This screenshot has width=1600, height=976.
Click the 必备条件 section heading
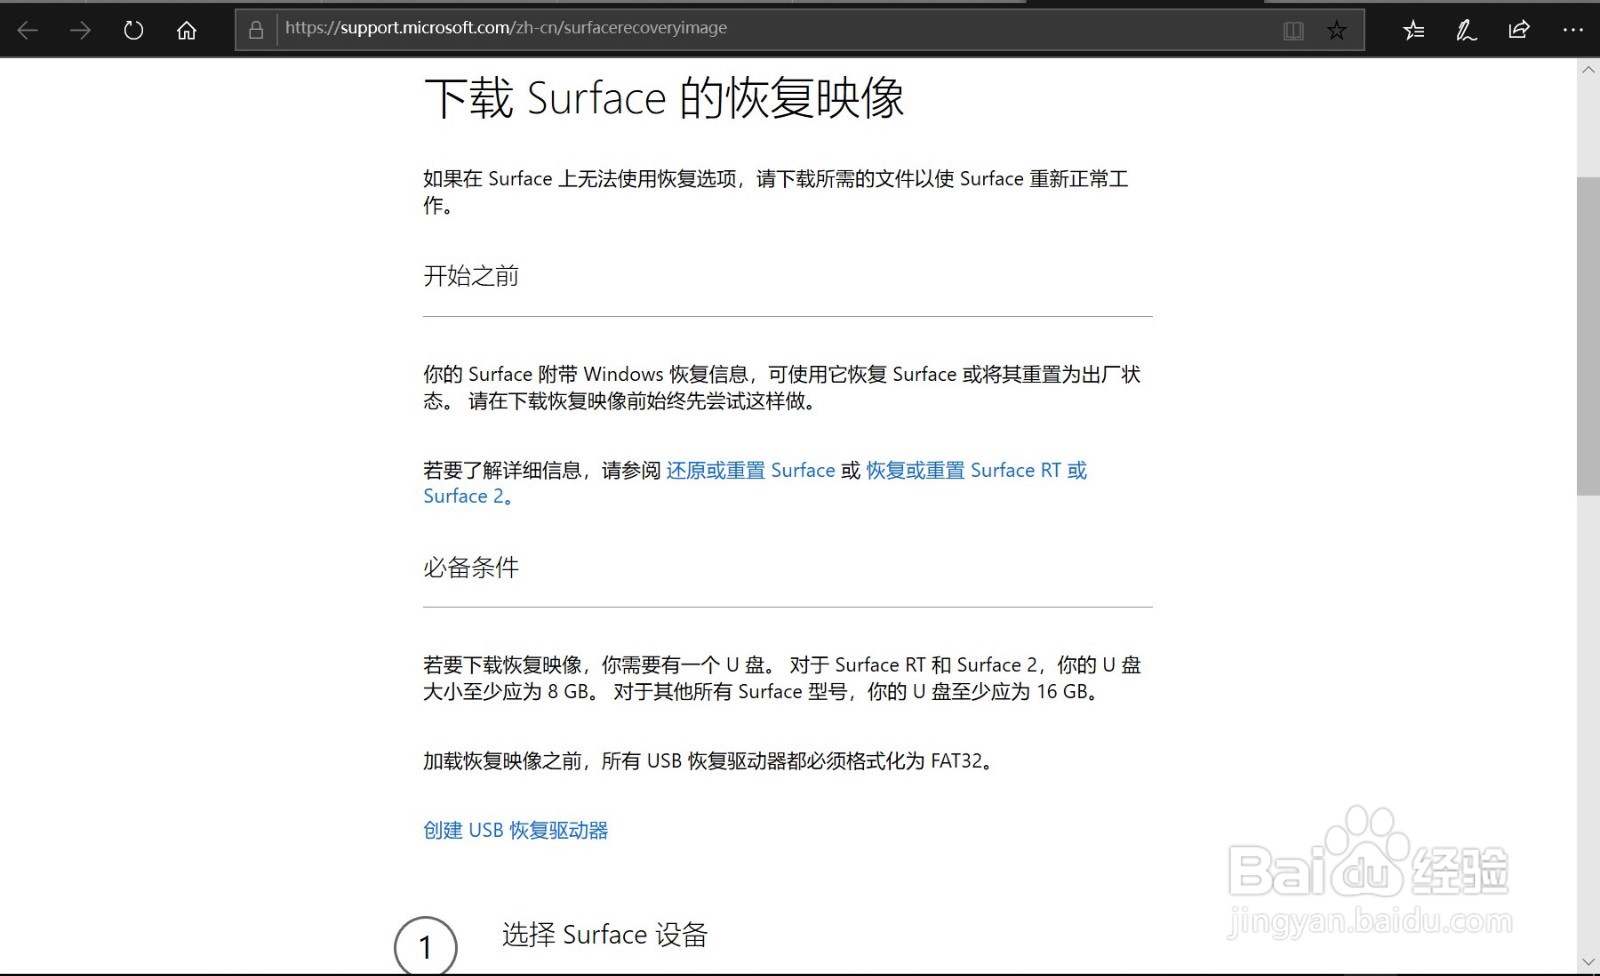[471, 567]
